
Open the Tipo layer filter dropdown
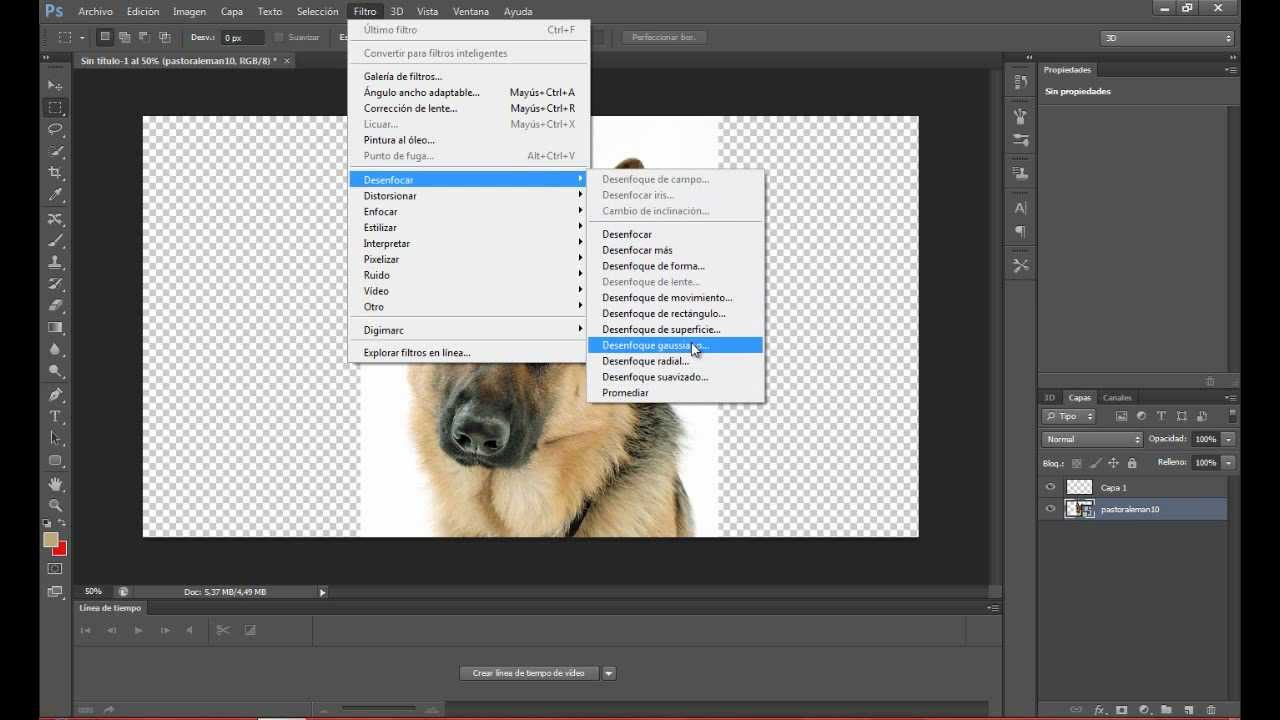click(1069, 416)
